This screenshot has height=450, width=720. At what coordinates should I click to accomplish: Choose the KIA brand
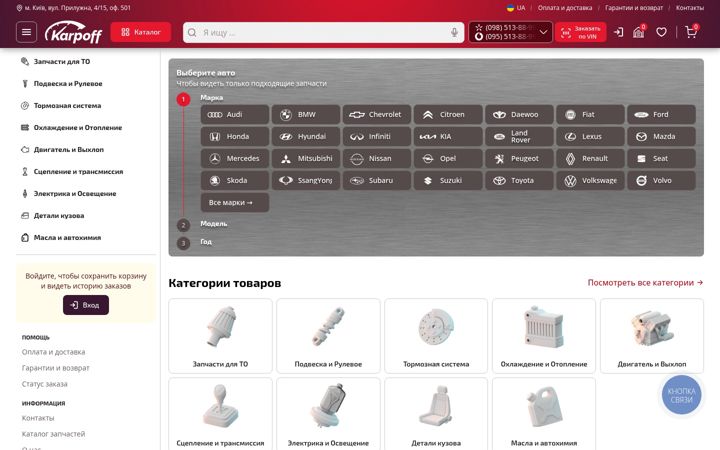[448, 136]
